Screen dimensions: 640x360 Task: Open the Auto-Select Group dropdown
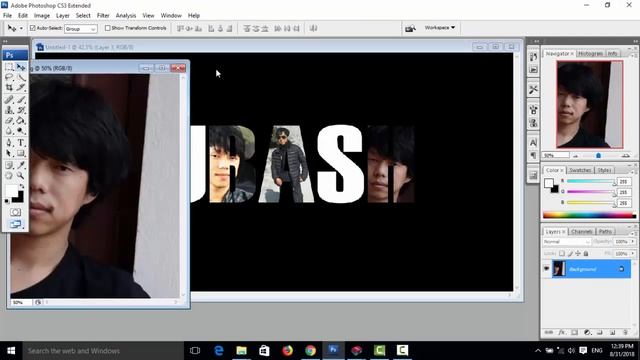pyautogui.click(x=81, y=29)
